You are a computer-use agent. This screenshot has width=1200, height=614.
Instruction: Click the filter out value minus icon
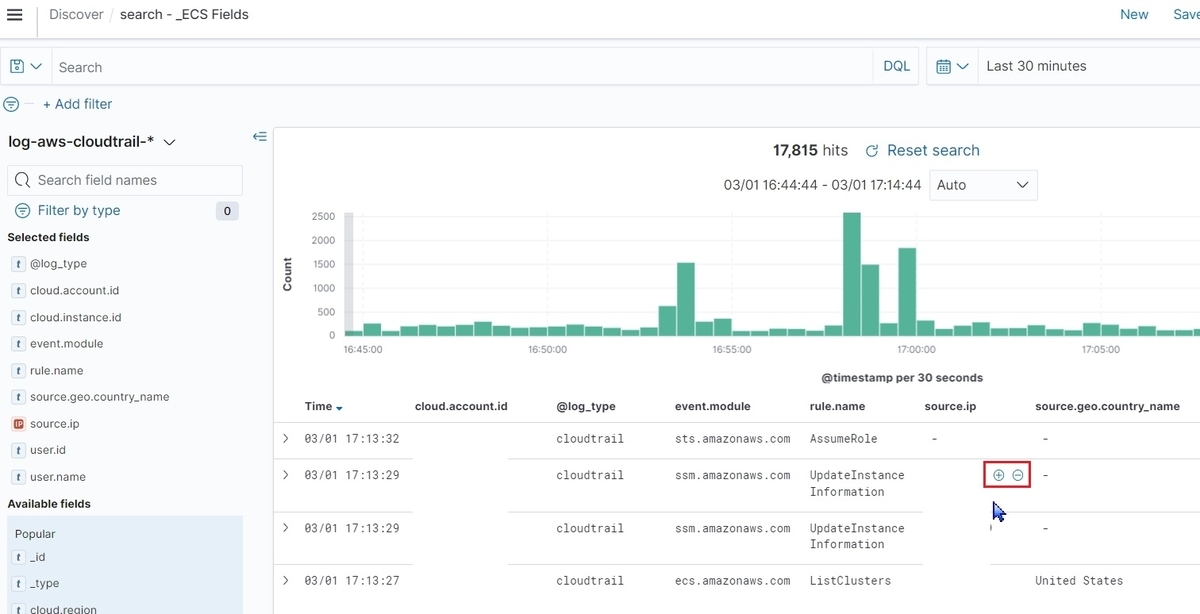click(x=1017, y=475)
